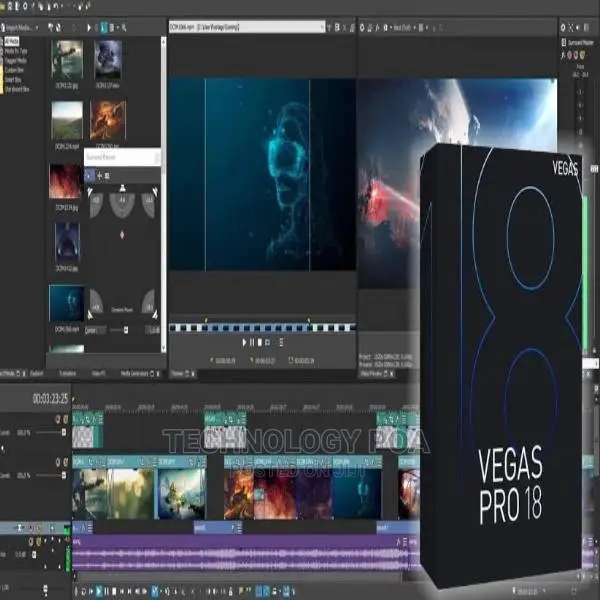Stop the Trimmer playback
Screen dimensions: 600x600
tap(260, 342)
